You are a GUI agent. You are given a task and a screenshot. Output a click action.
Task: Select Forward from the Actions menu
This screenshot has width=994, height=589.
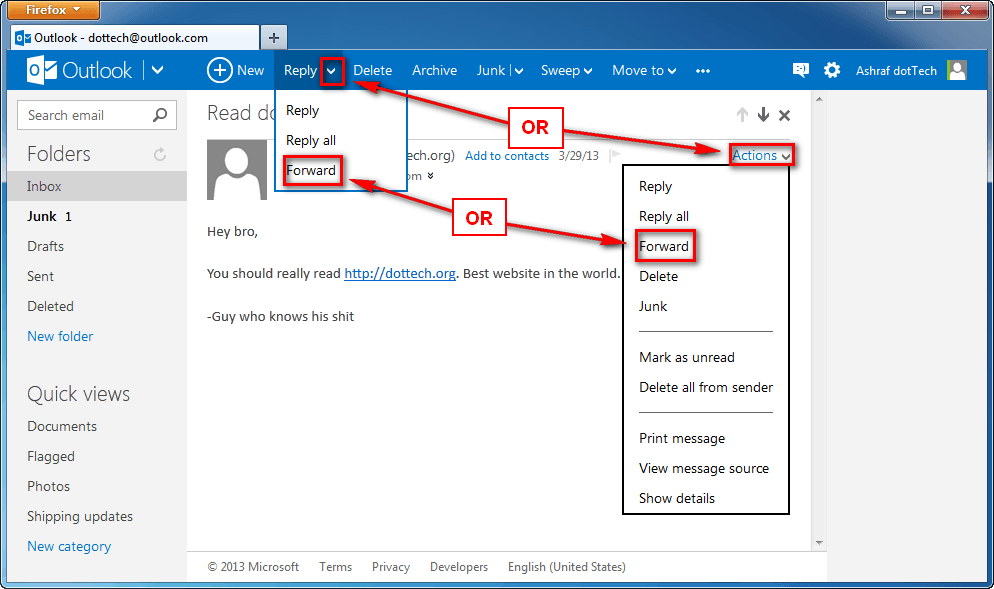(665, 245)
